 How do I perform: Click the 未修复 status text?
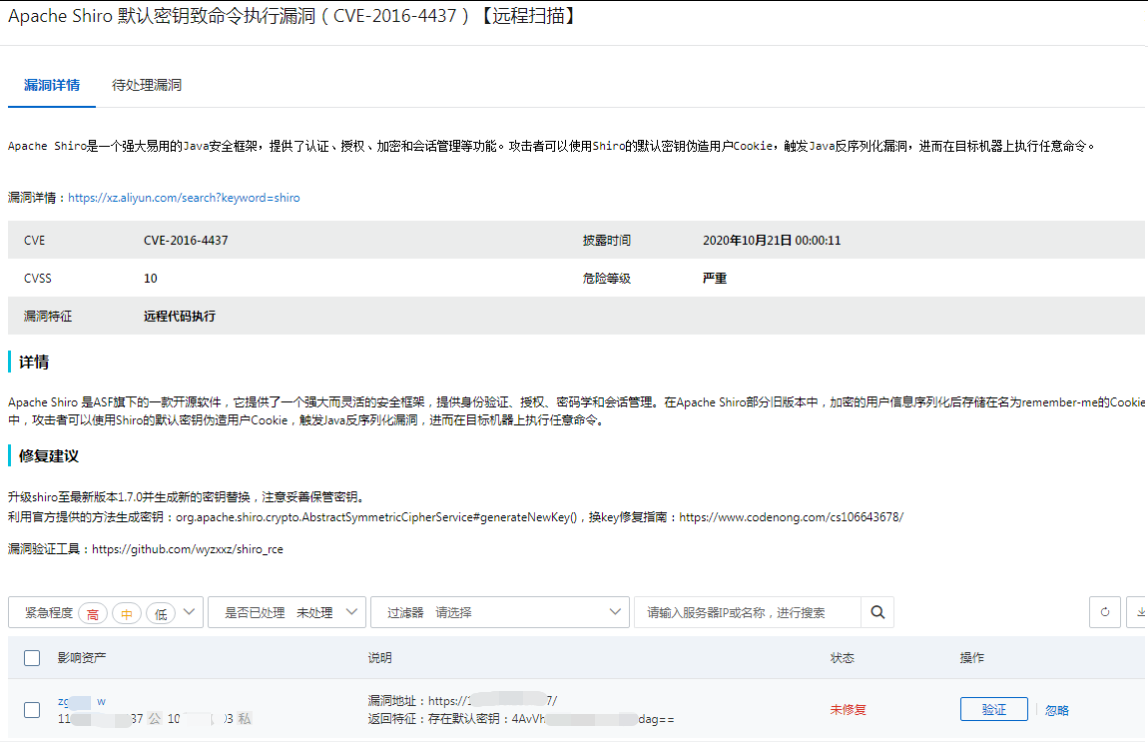click(x=848, y=710)
